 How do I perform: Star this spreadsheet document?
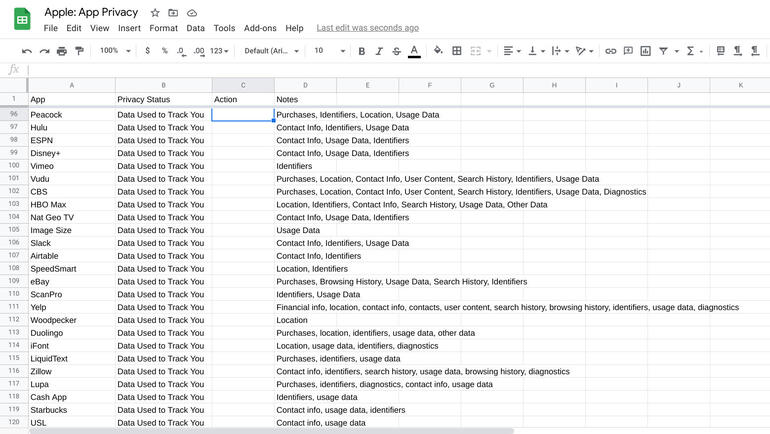pyautogui.click(x=154, y=13)
